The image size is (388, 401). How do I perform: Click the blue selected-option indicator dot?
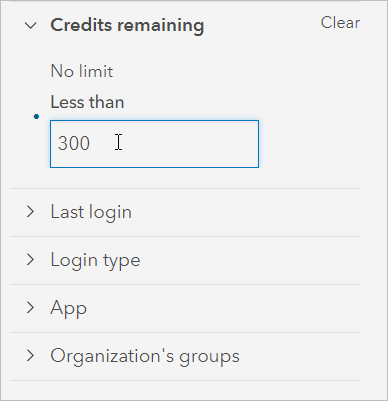click(x=36, y=116)
